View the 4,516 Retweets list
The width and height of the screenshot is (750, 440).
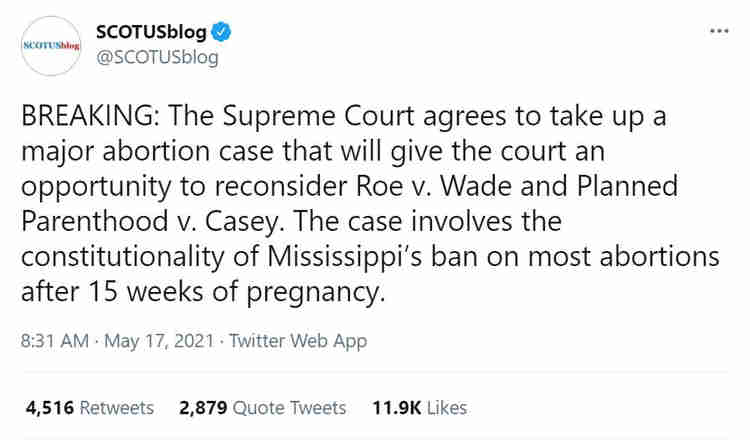(x=90, y=407)
